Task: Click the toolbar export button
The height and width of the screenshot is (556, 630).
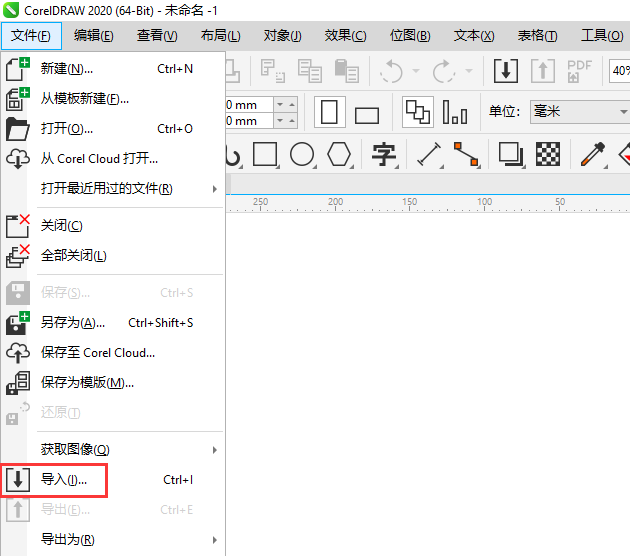Action: click(x=543, y=71)
